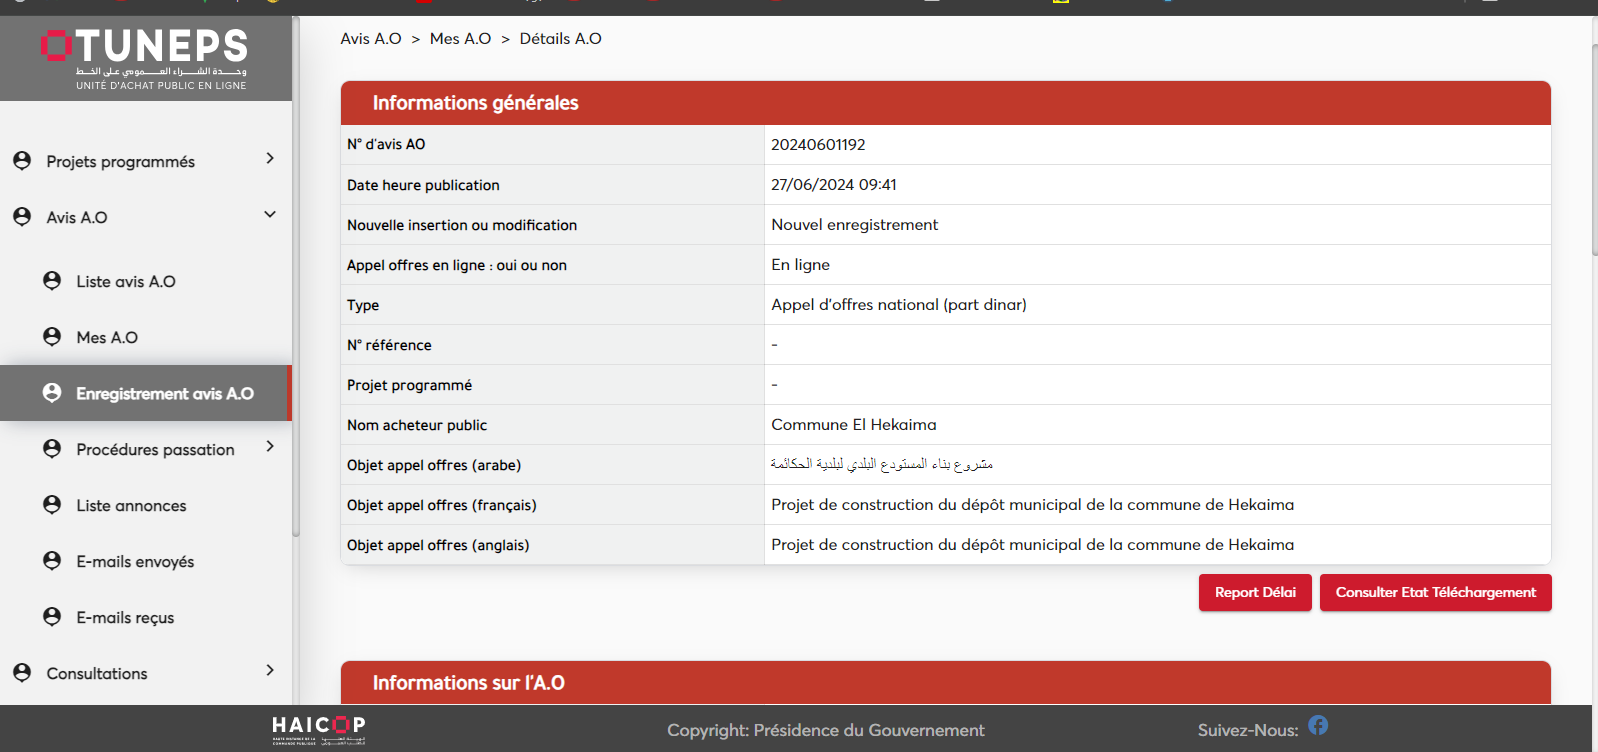Click the buyer name Commune El Hekaima
The width and height of the screenshot is (1598, 752).
click(854, 425)
